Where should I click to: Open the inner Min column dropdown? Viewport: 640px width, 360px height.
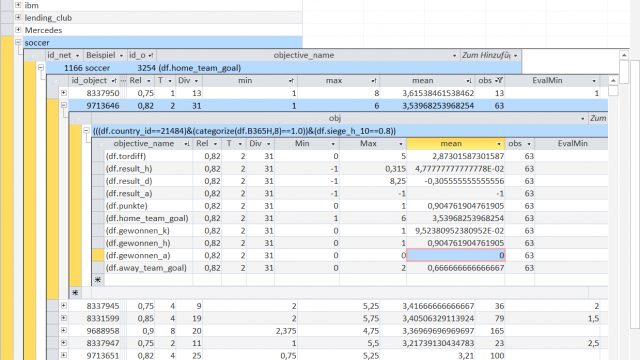click(x=333, y=144)
